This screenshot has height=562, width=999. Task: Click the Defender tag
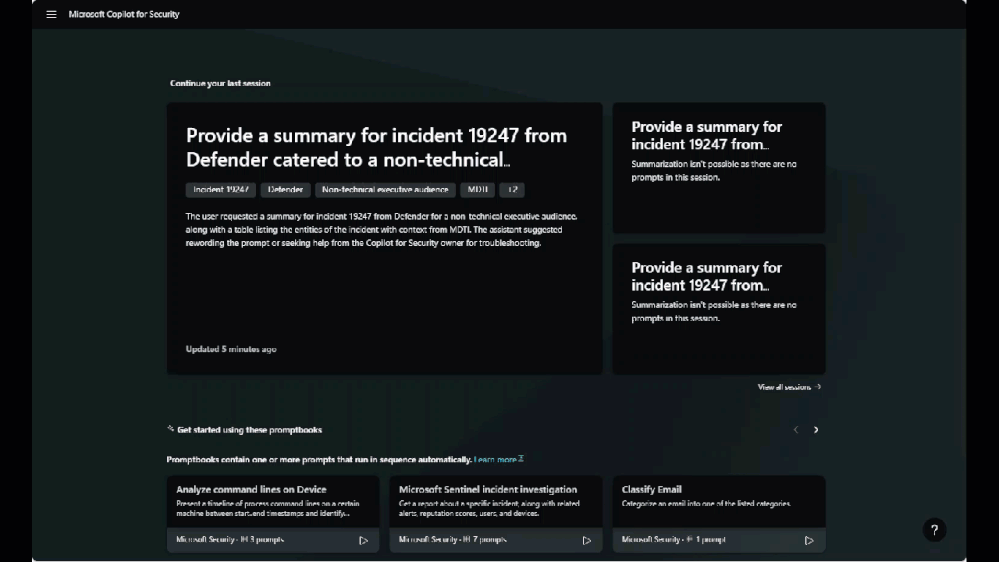coord(285,190)
